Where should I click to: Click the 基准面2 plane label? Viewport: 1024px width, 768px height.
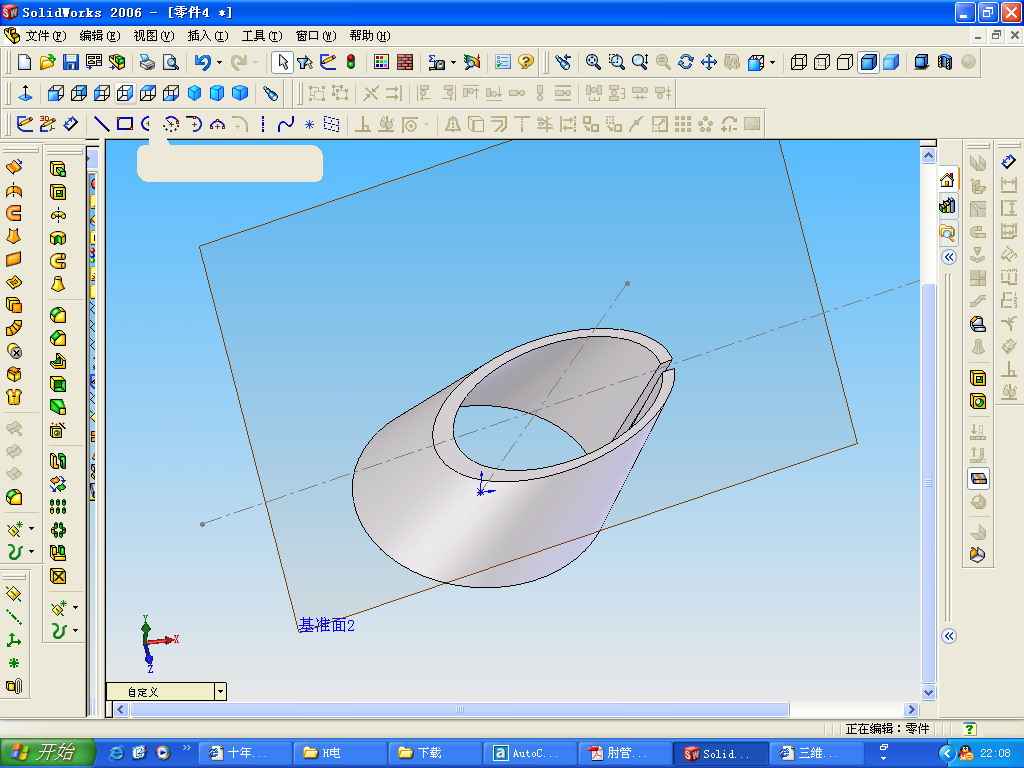tap(327, 625)
